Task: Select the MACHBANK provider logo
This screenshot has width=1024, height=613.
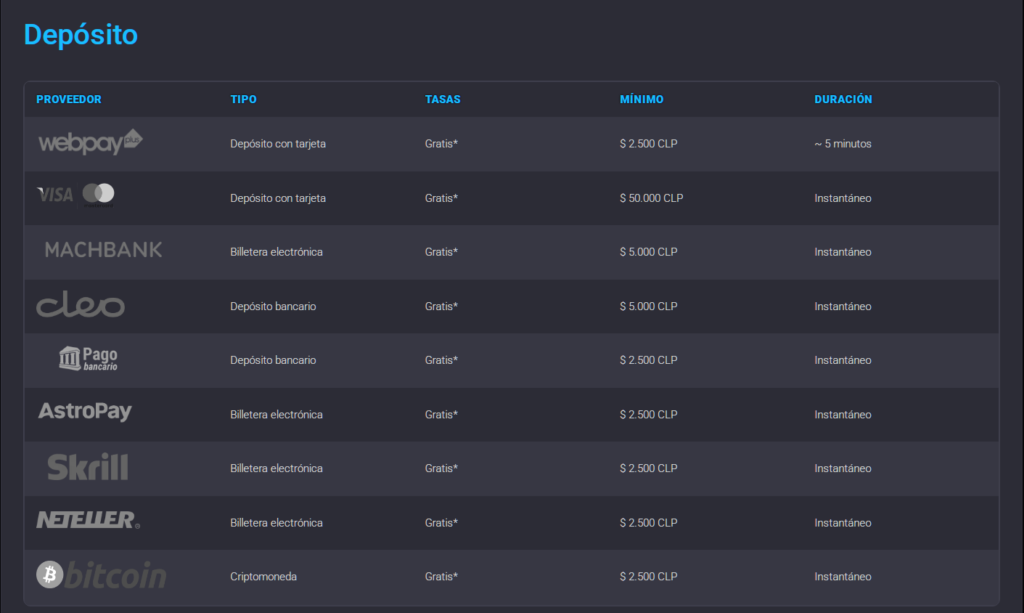Action: point(103,250)
